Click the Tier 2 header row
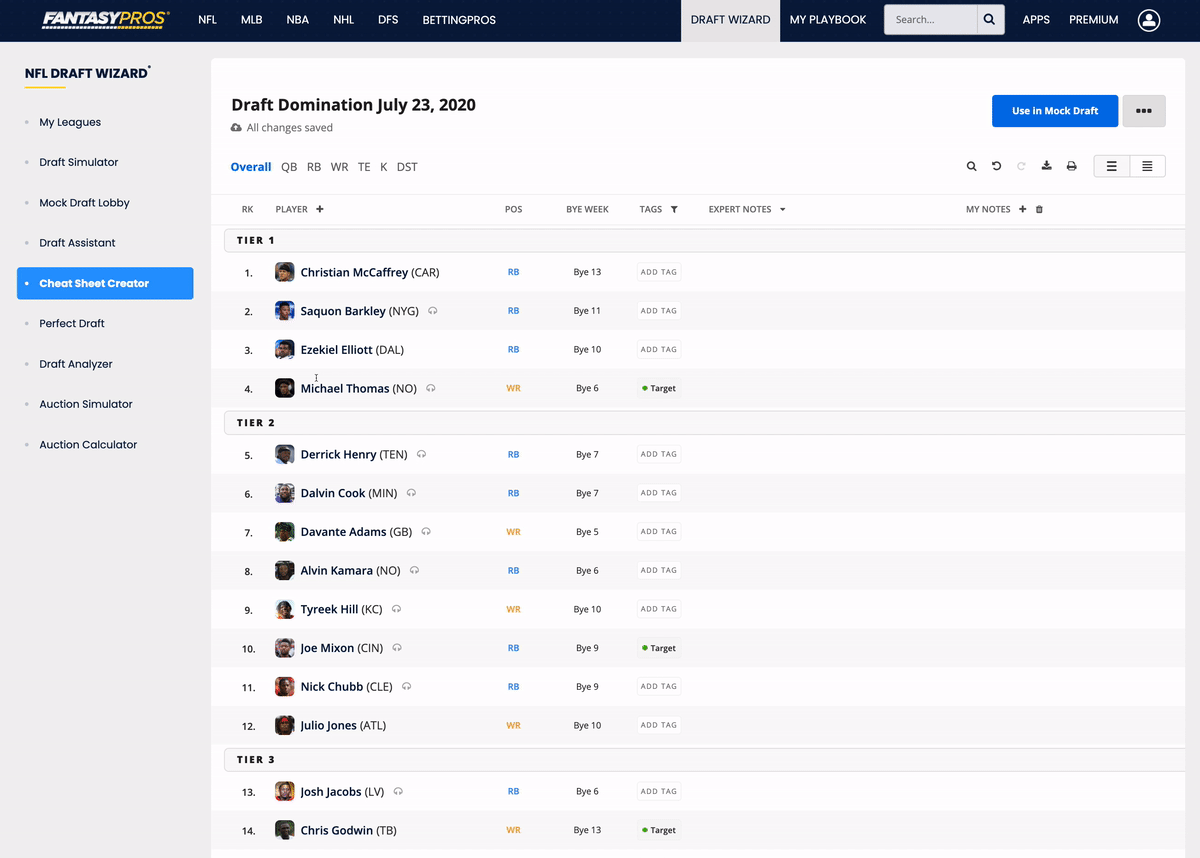The height and width of the screenshot is (858, 1200). 705,423
